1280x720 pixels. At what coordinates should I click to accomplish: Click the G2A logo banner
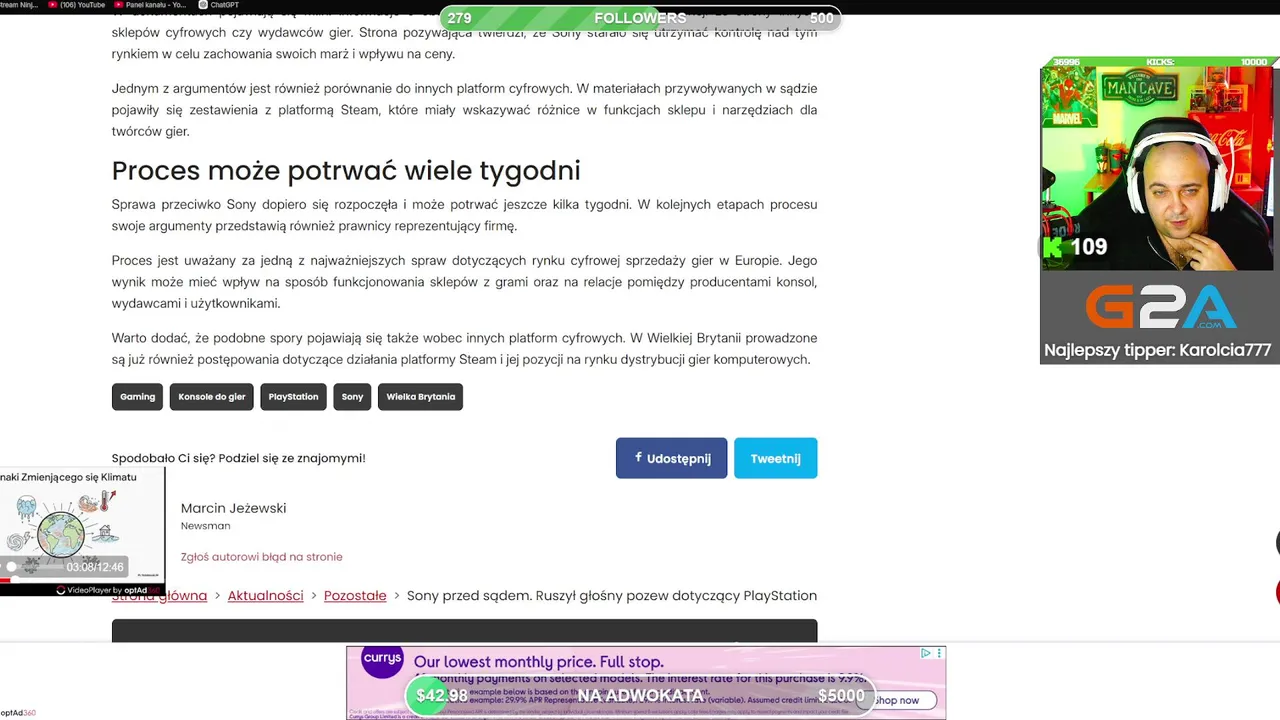point(1160,307)
